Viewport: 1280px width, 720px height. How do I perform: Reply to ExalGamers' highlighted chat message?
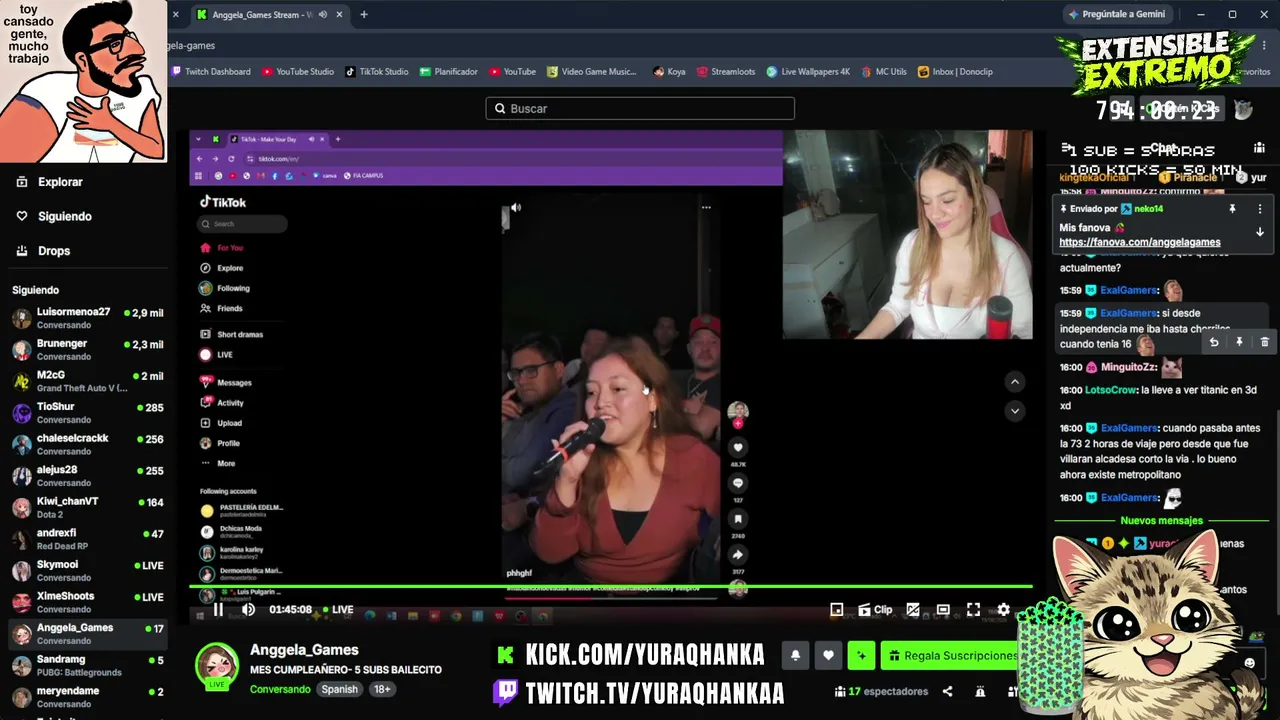[x=1214, y=342]
